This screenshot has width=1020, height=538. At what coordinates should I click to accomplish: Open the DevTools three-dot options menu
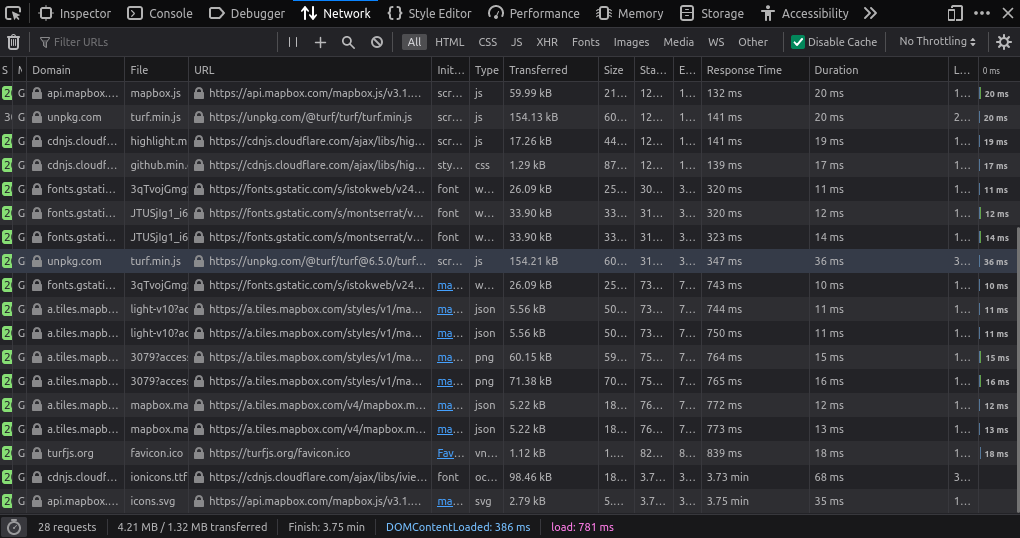point(982,13)
